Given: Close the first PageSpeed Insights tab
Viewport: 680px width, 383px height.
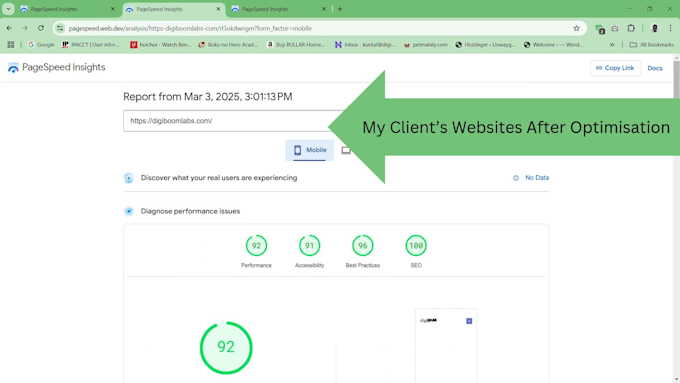Looking at the screenshot, I should coord(113,9).
